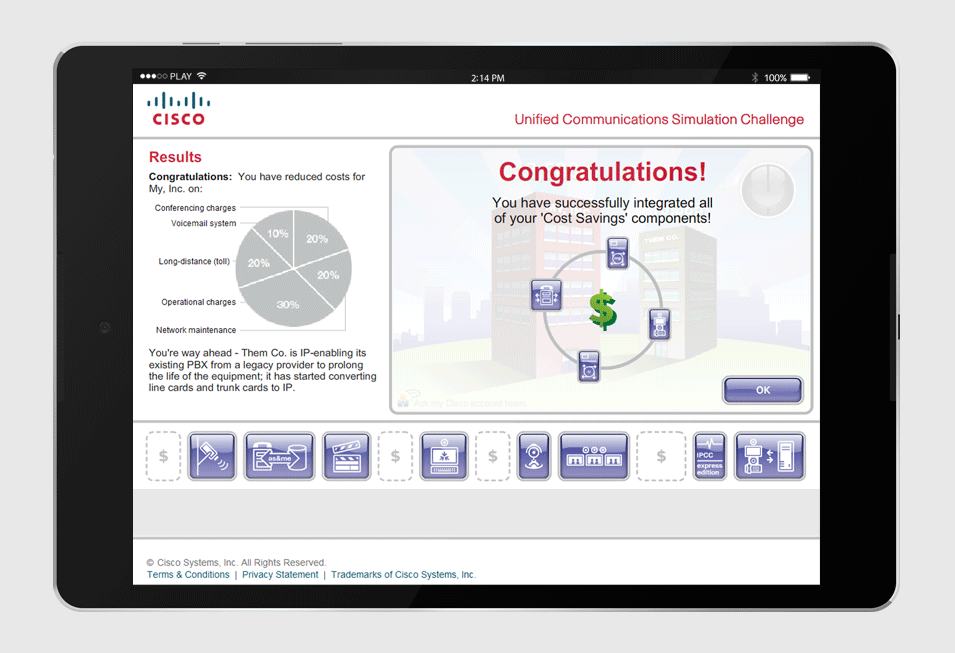
Task: Click the component icon at the top of circle
Action: tap(617, 253)
